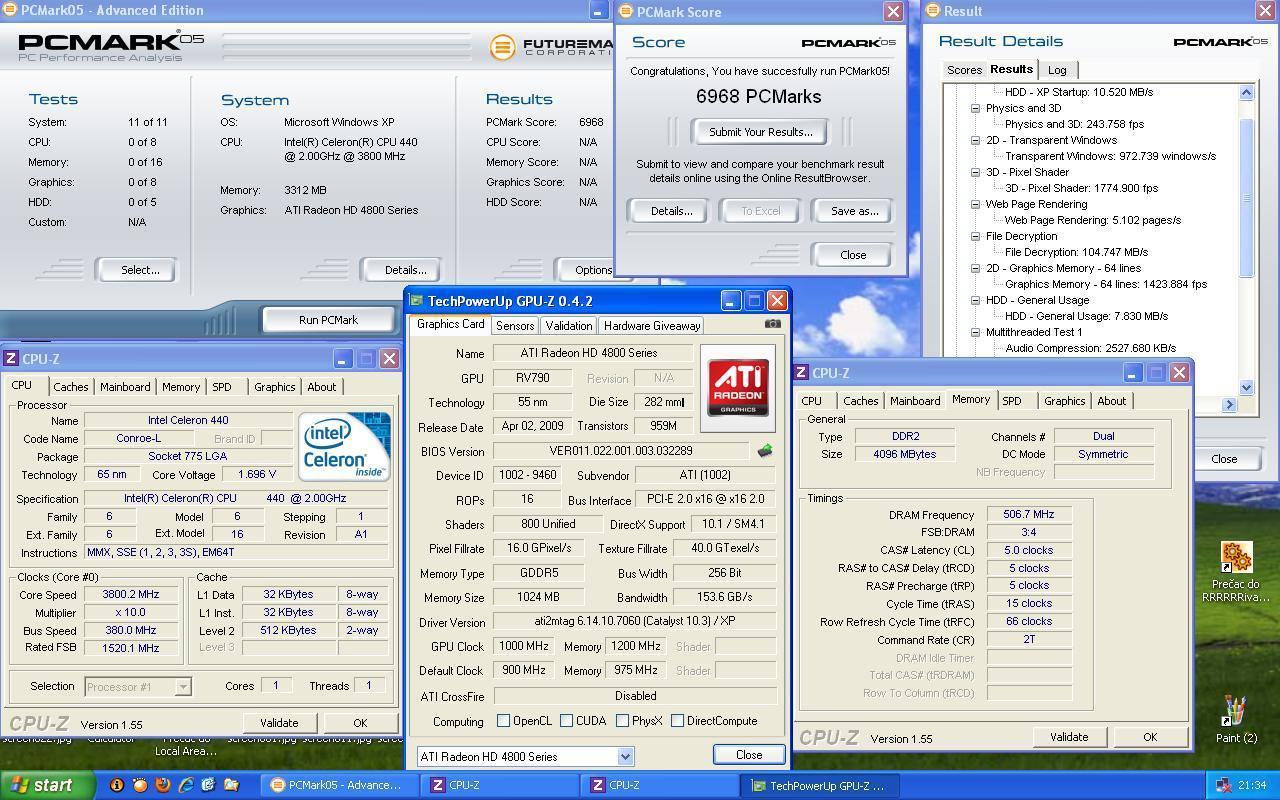
Task: Click the result tree scroll down arrow
Action: 1246,387
